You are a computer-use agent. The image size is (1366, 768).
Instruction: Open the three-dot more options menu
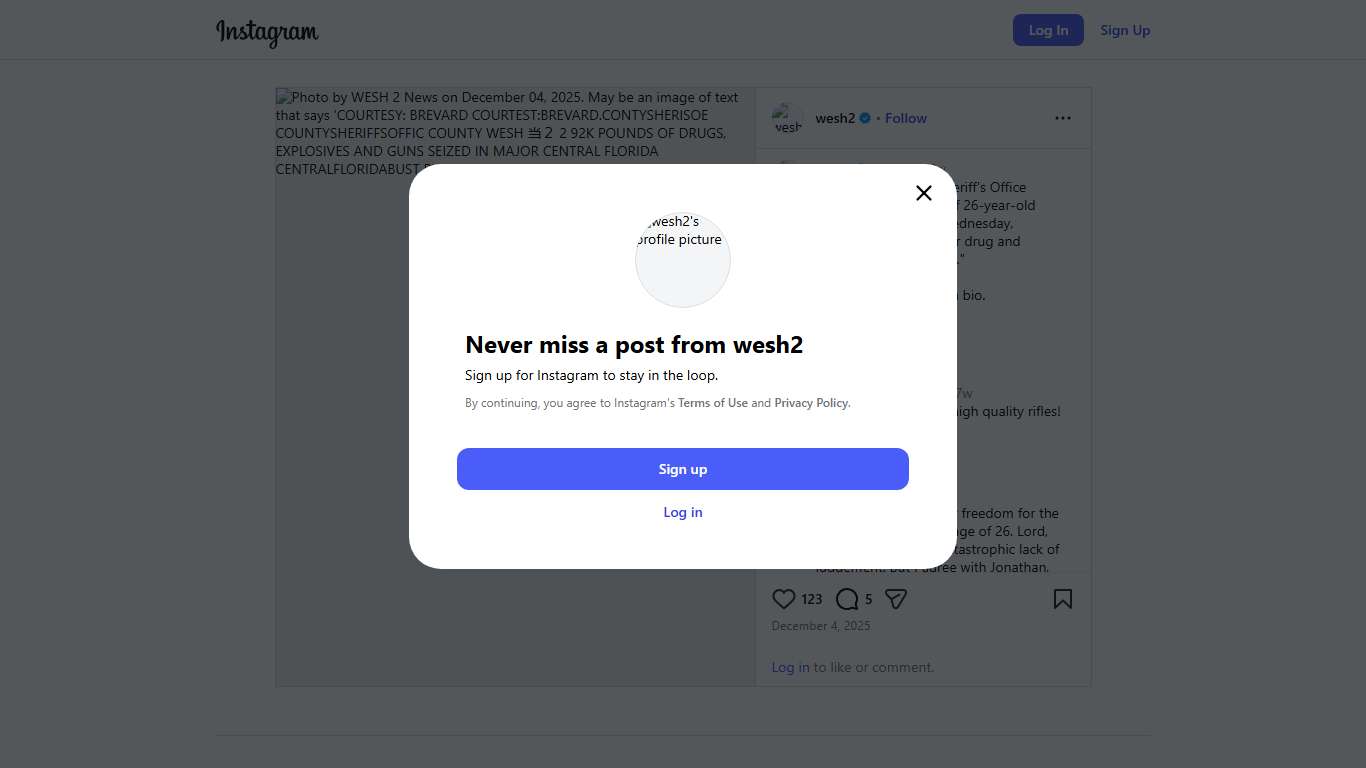pyautogui.click(x=1062, y=118)
